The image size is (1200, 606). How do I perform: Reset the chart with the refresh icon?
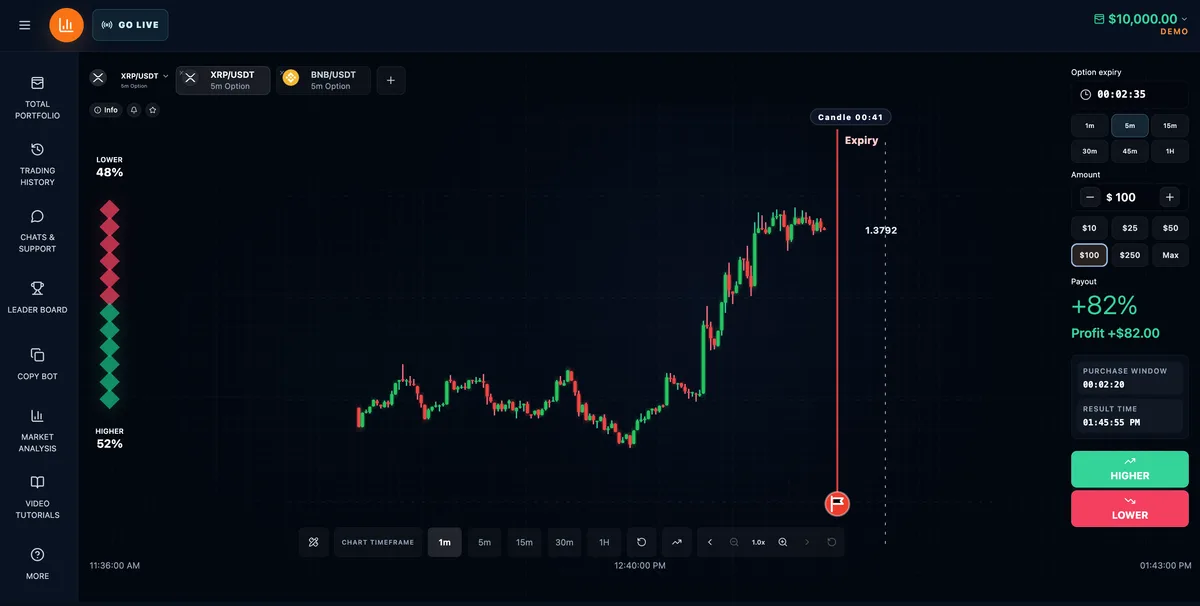click(641, 542)
